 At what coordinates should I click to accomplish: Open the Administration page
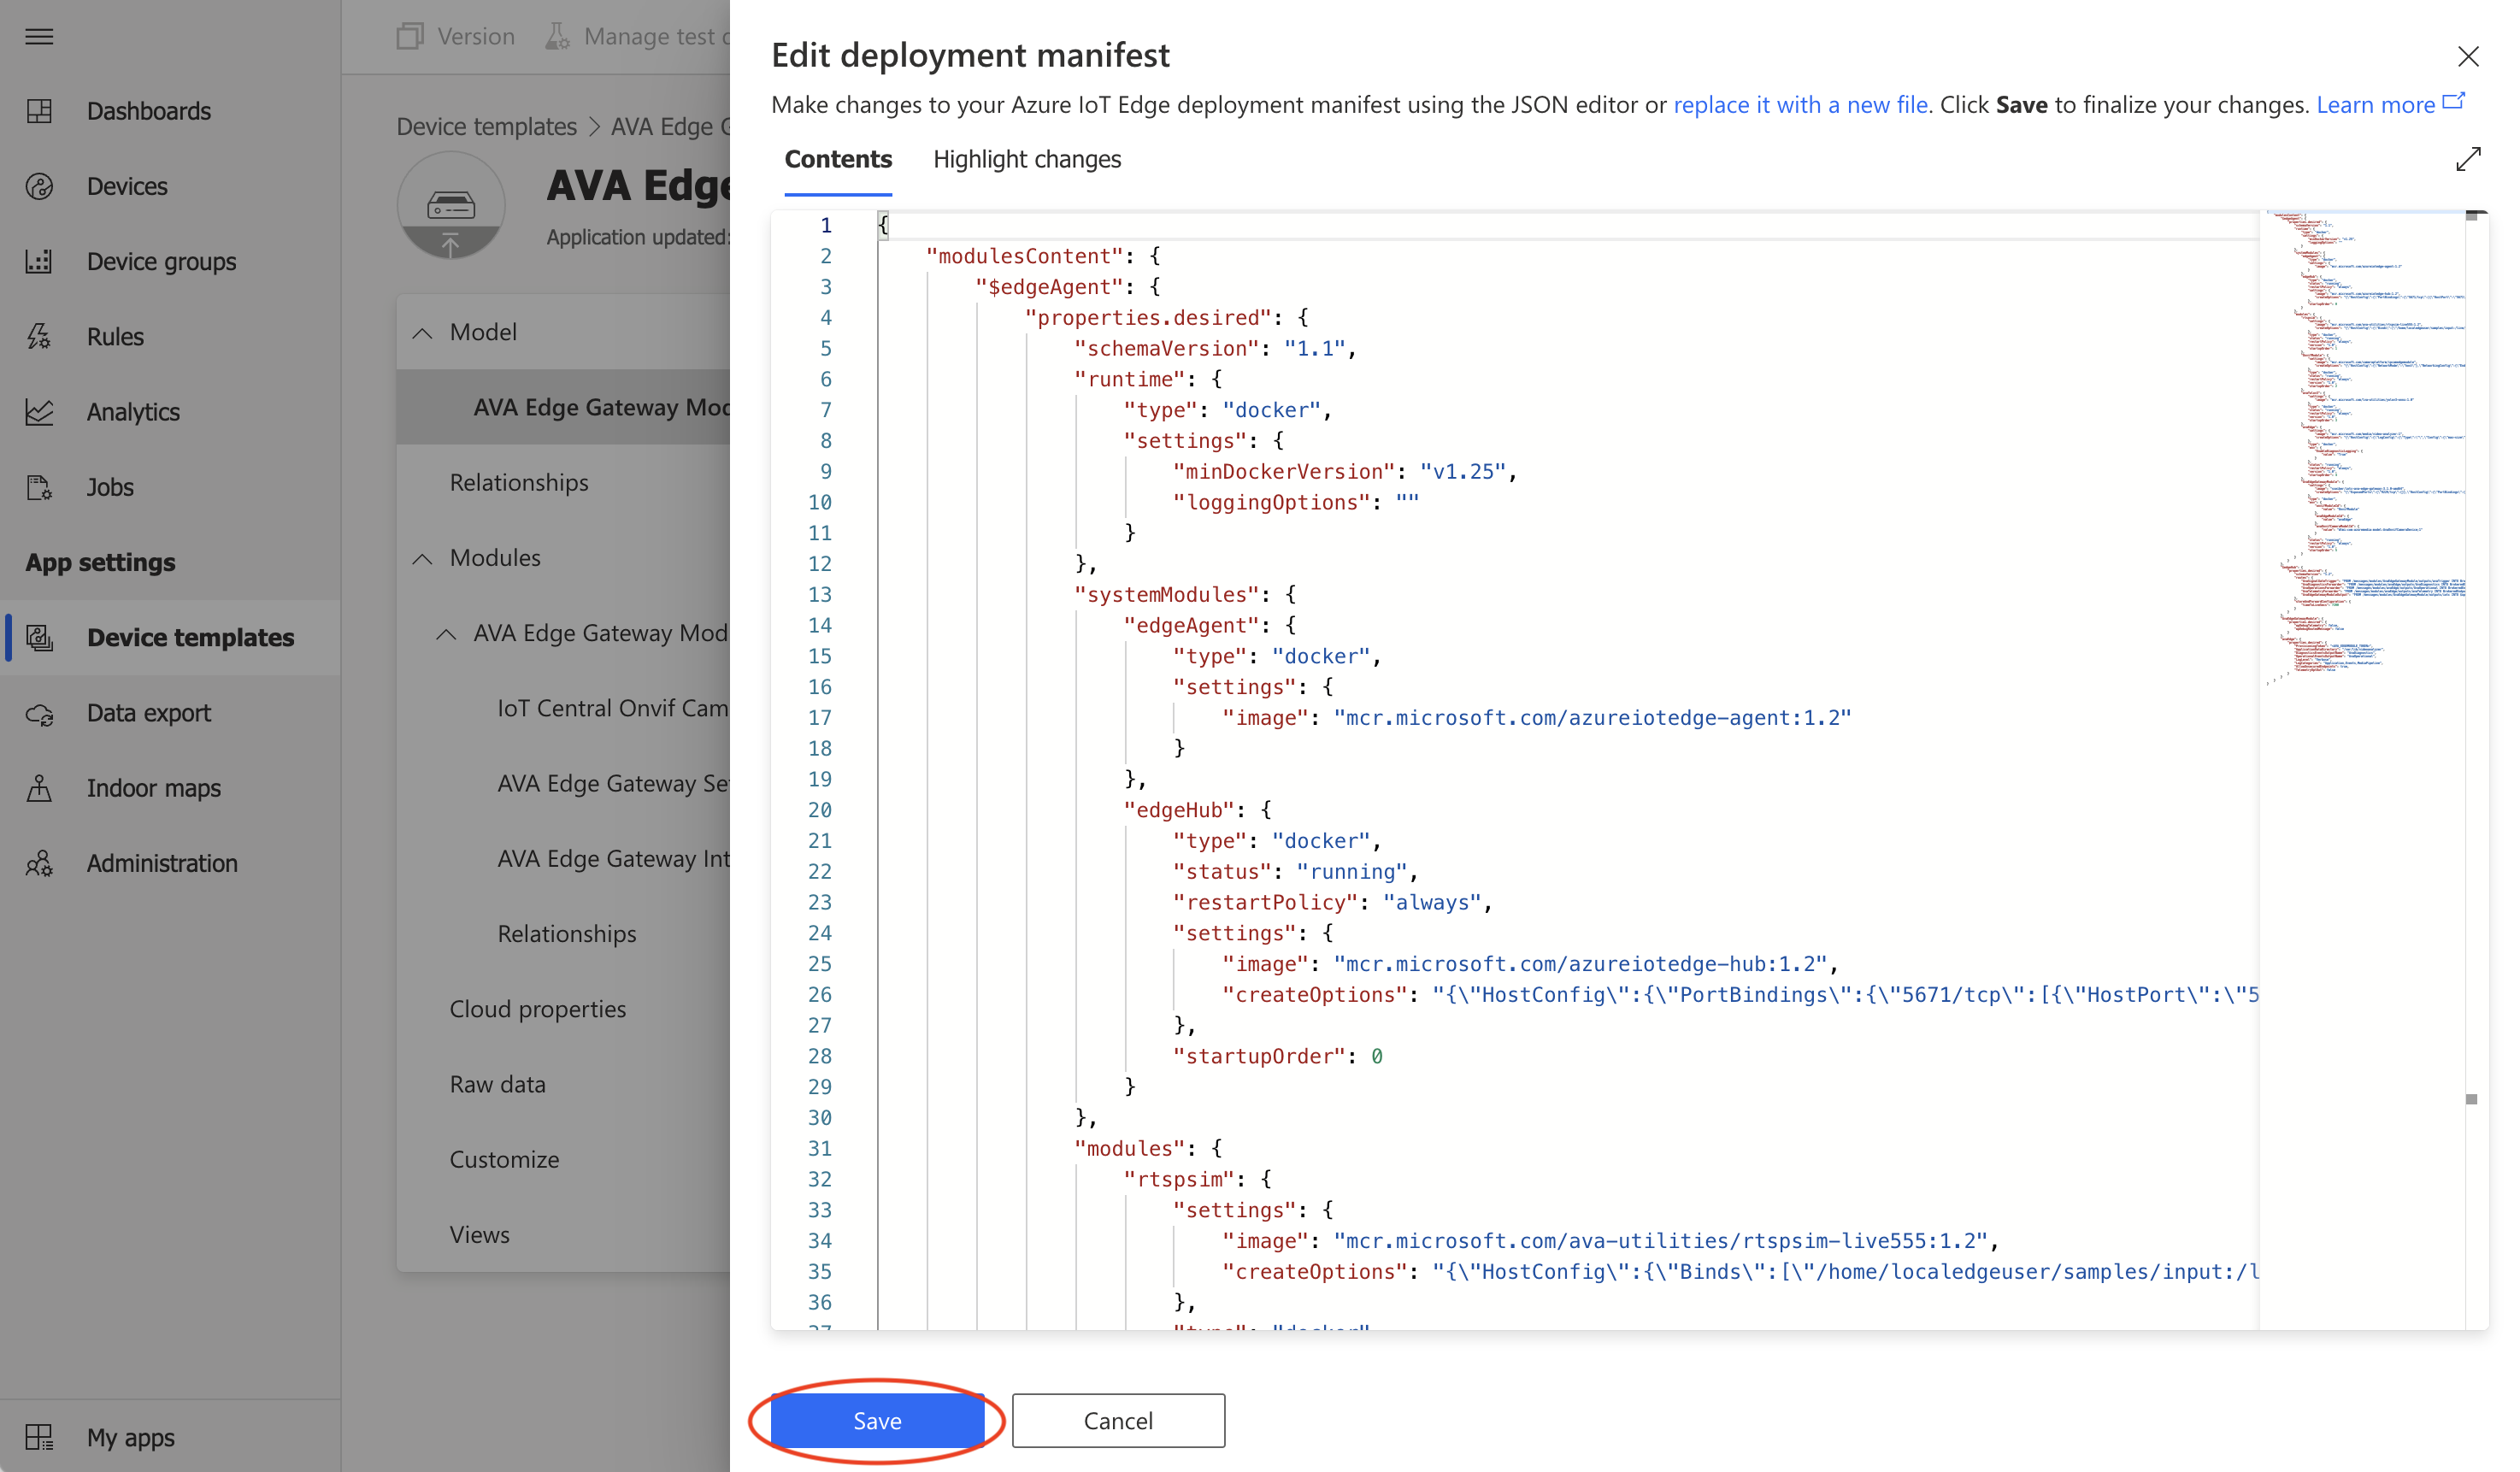(x=170, y=863)
